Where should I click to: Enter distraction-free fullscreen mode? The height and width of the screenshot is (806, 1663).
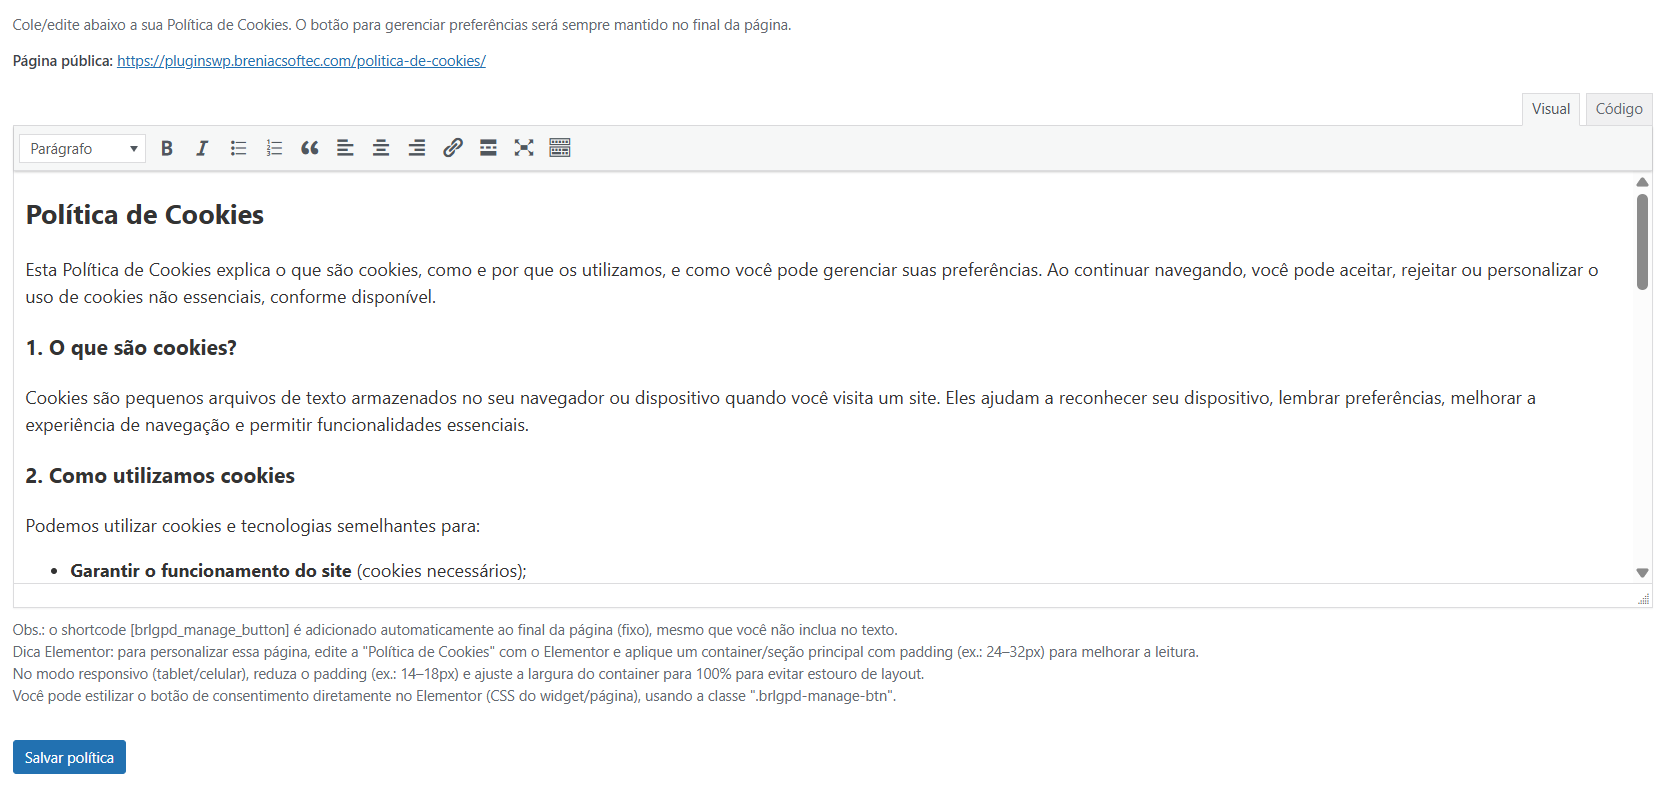524,148
